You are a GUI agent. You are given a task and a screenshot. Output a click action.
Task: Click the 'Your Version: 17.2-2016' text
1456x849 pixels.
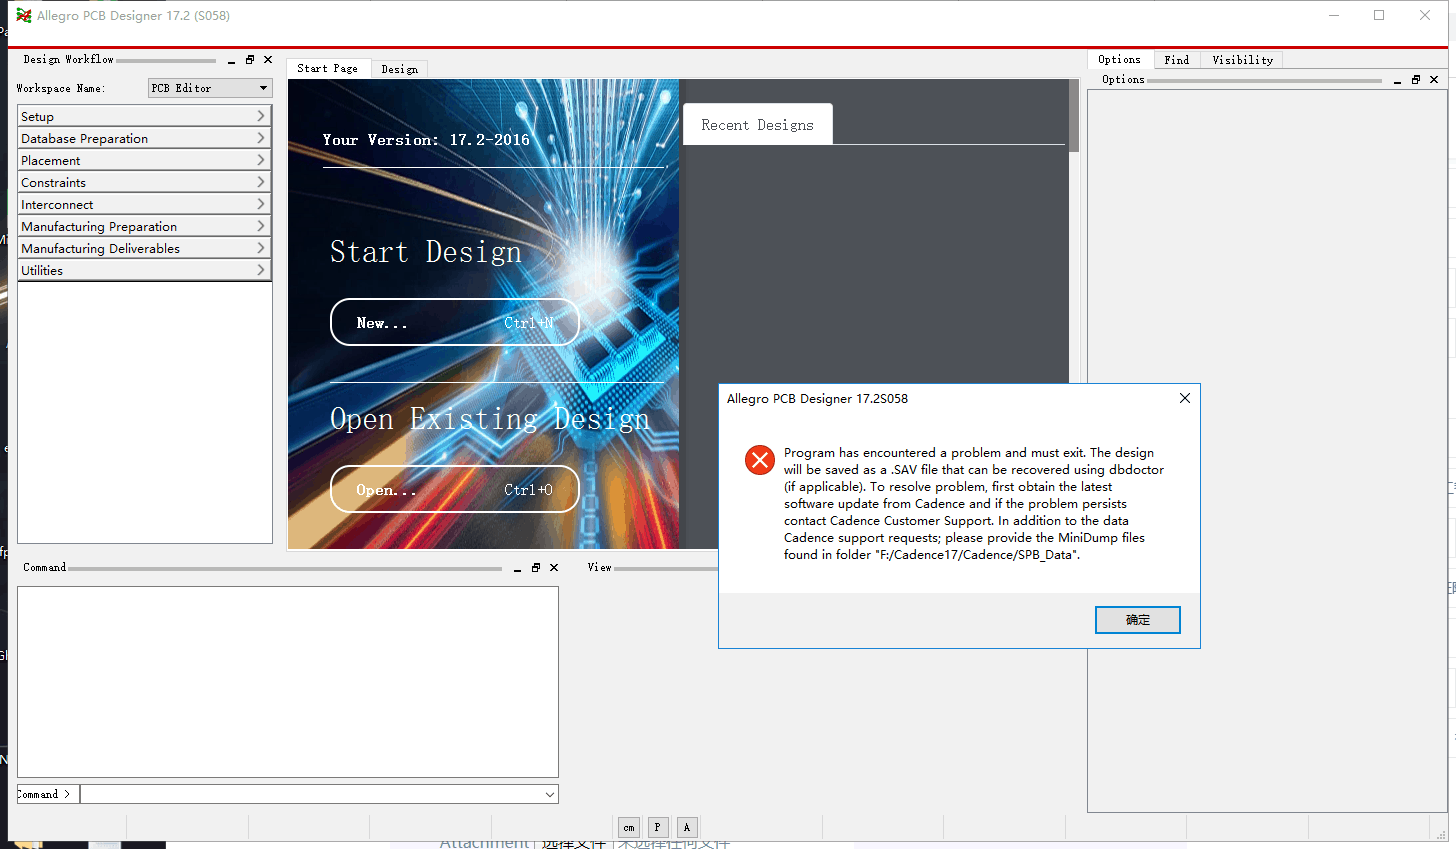[426, 140]
